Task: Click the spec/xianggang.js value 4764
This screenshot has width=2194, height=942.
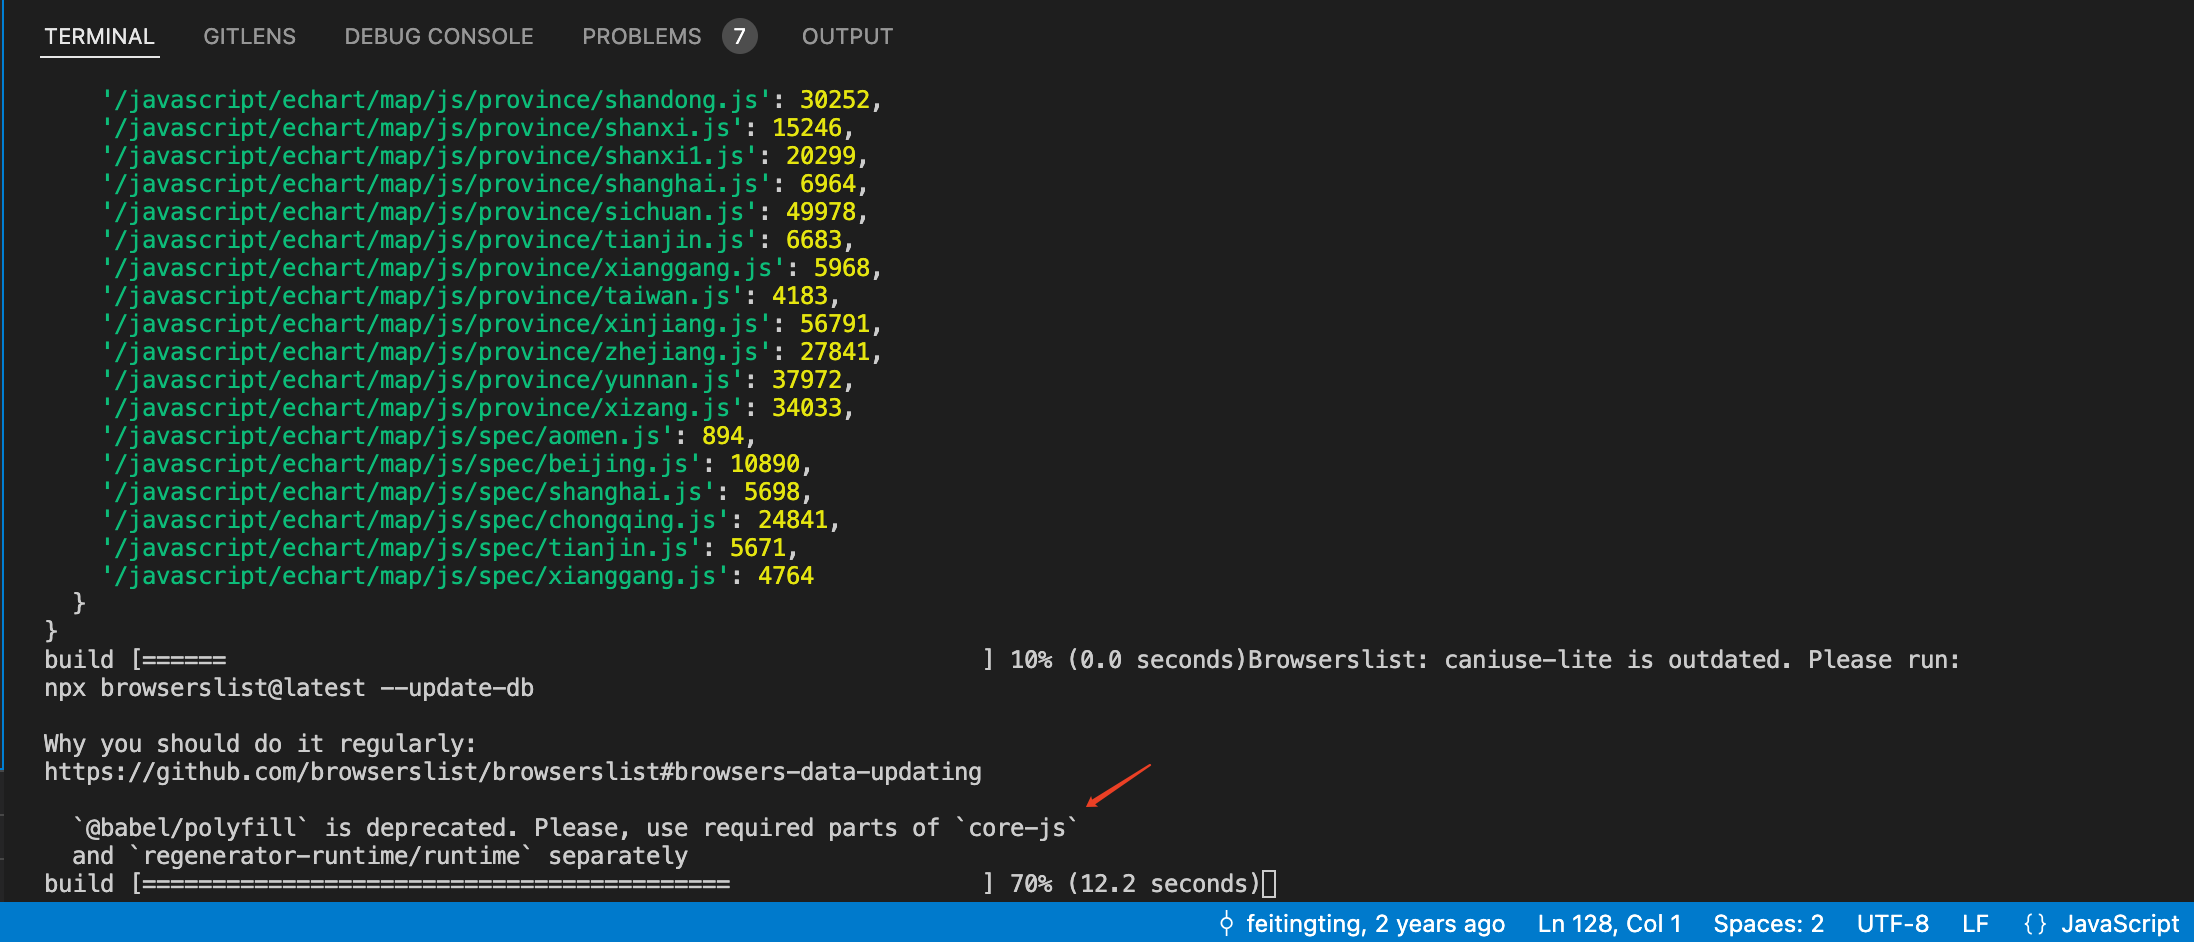Action: tap(786, 576)
